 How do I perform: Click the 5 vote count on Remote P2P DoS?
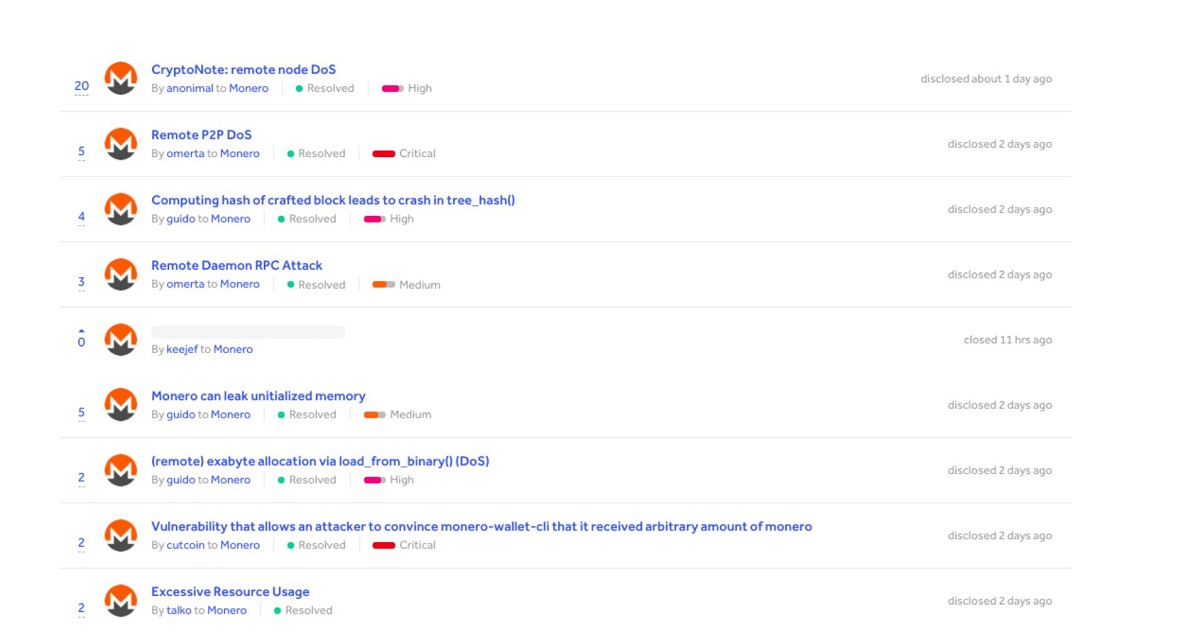point(82,152)
